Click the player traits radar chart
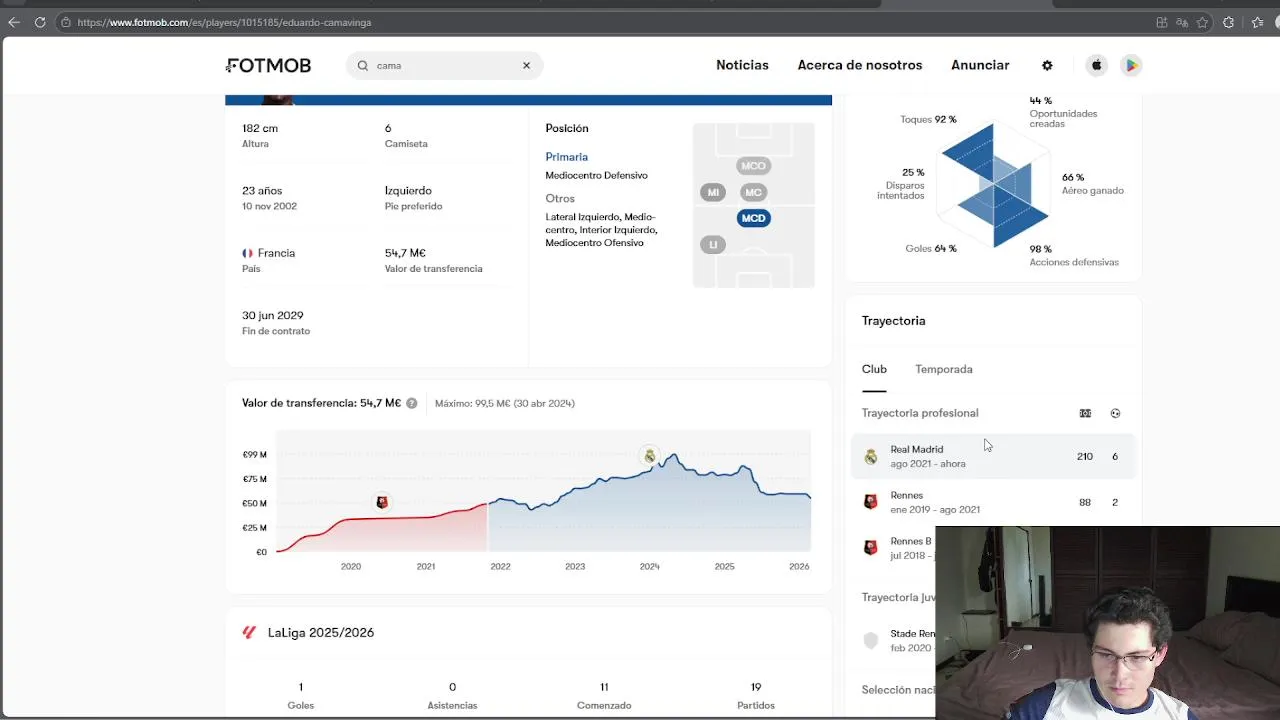This screenshot has height=720, width=1280. click(x=994, y=185)
